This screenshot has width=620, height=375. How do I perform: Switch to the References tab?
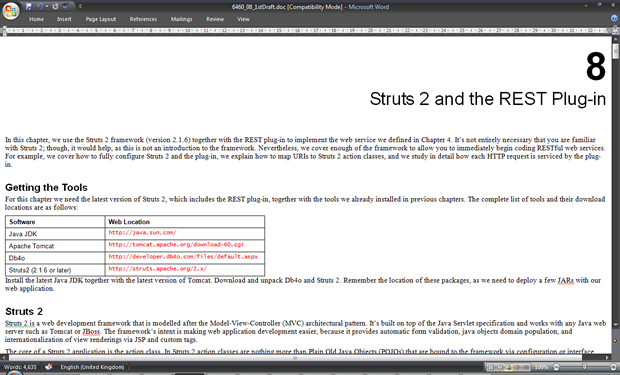point(143,19)
